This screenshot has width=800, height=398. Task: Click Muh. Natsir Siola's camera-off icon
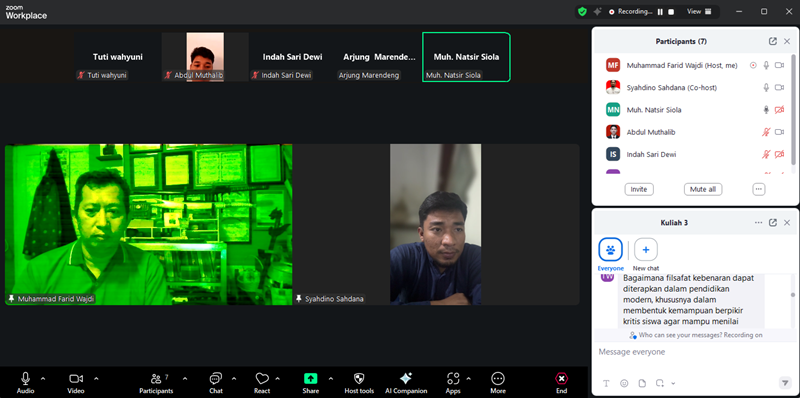pos(779,110)
